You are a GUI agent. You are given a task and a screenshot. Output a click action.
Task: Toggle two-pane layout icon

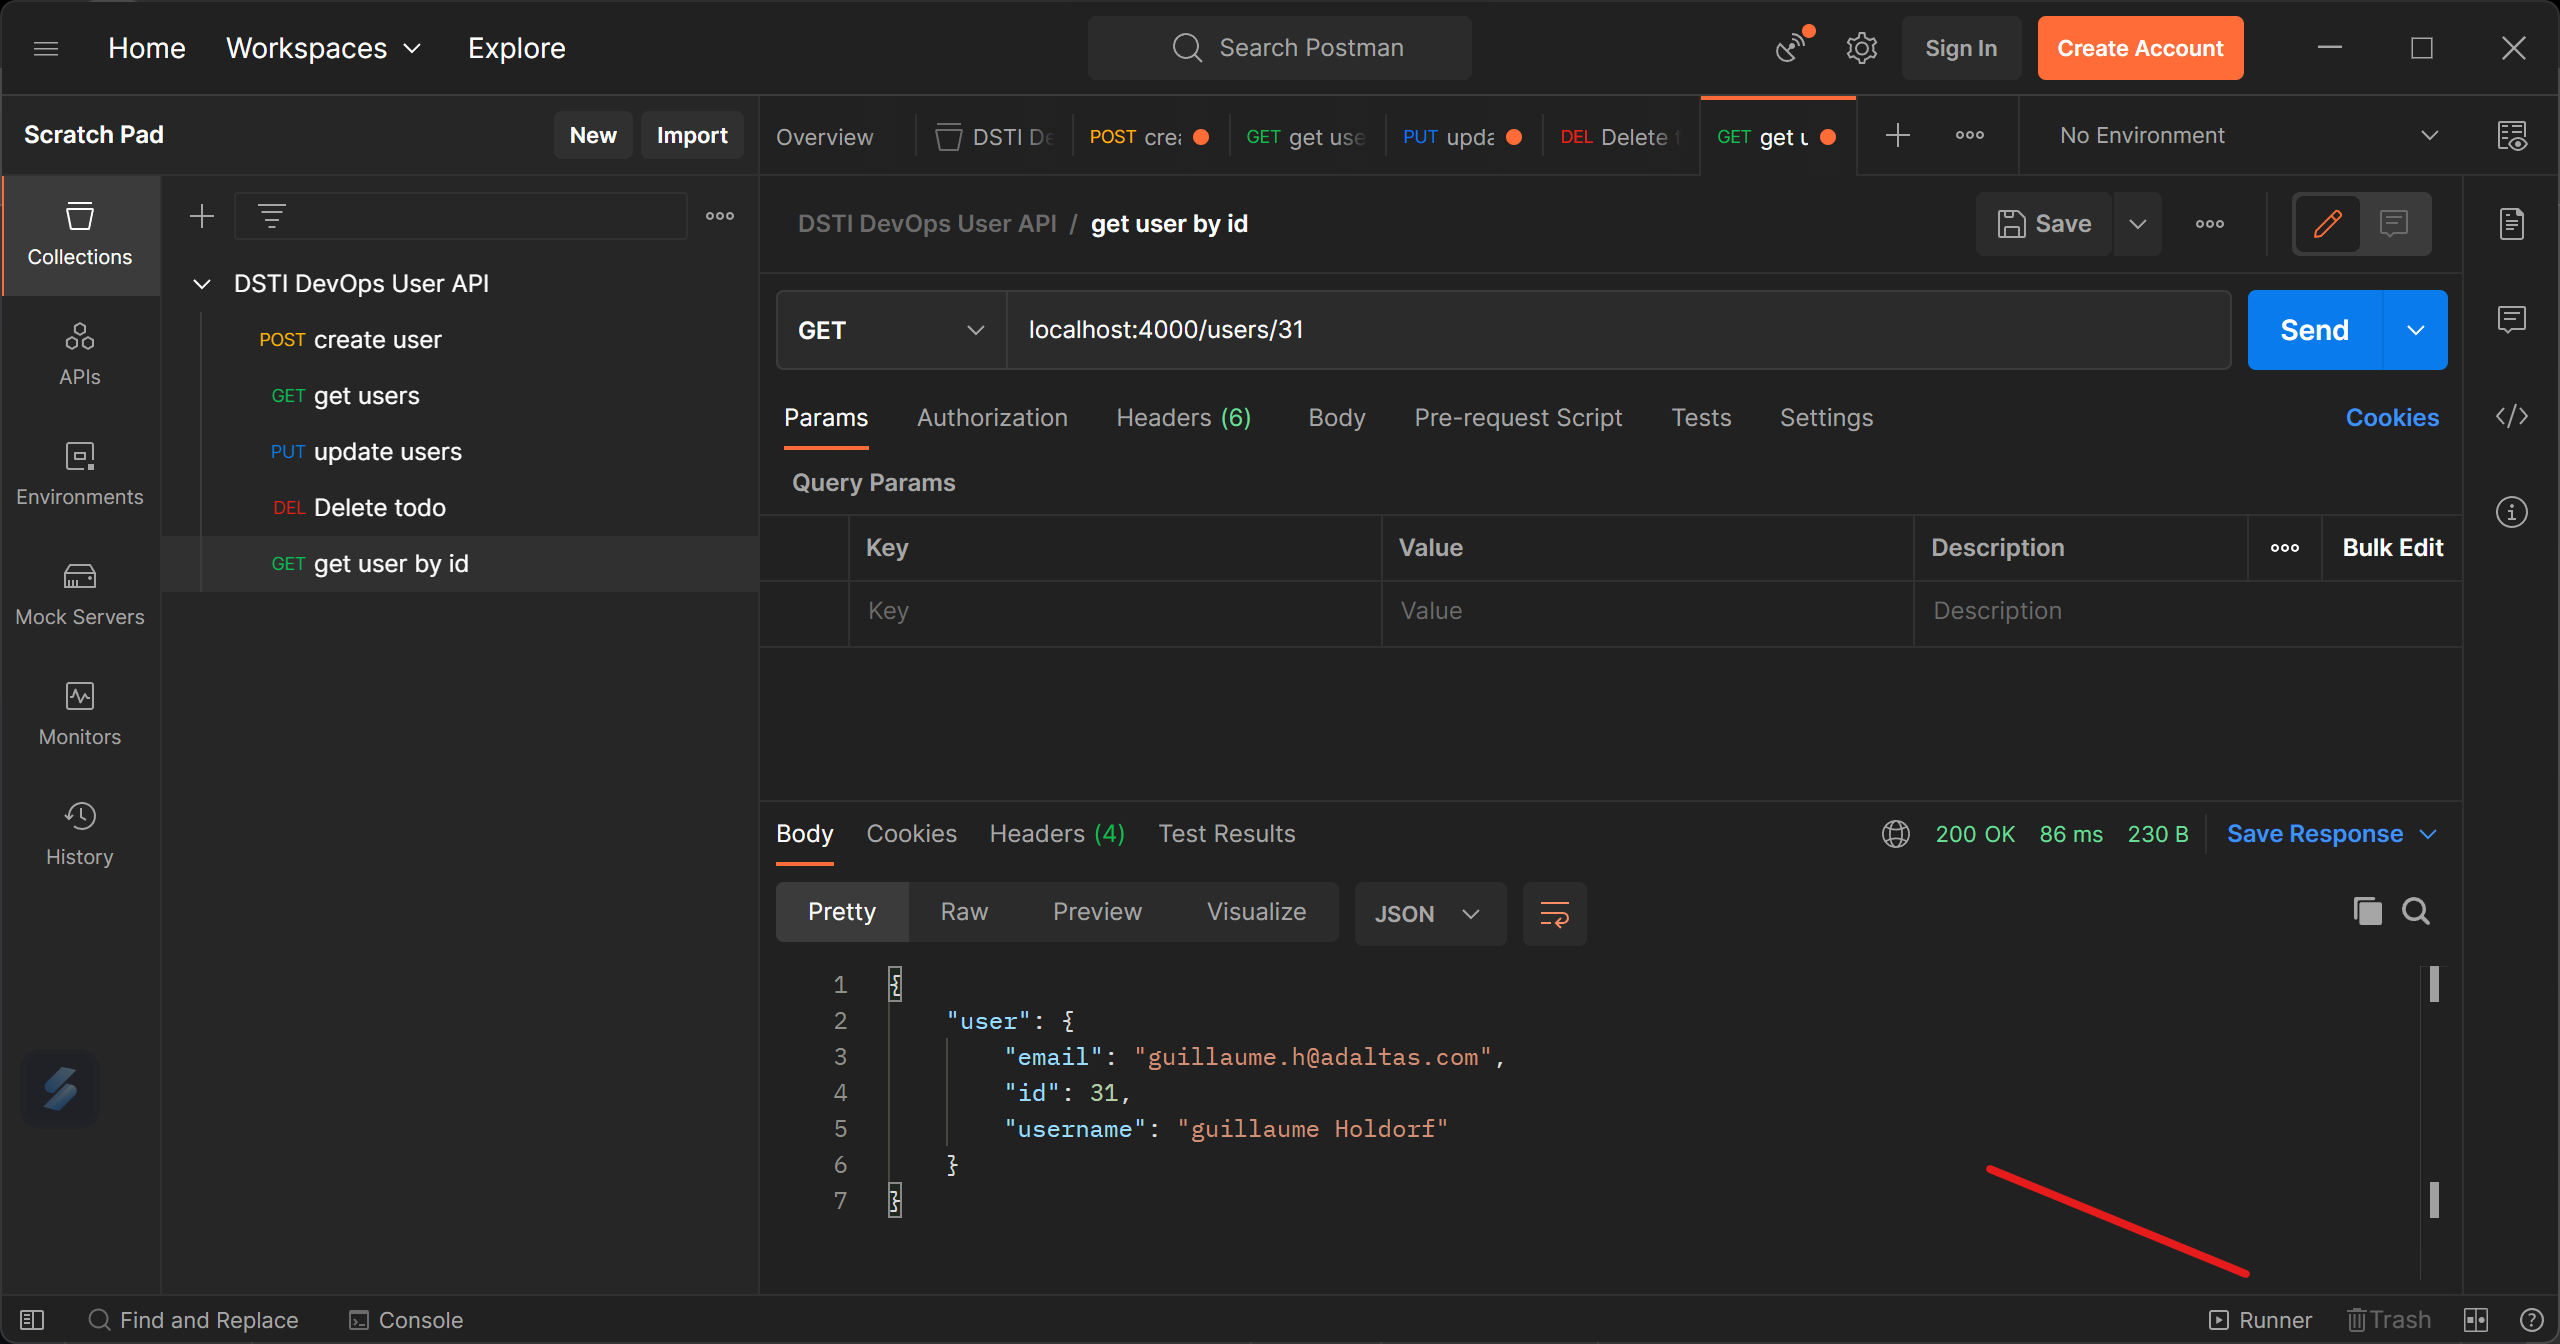[x=2476, y=1320]
